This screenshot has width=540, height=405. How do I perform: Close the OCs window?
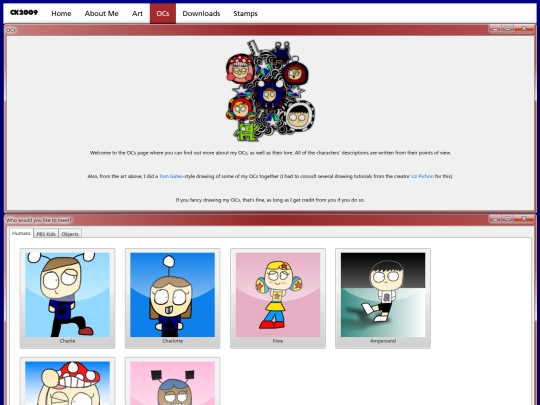click(524, 29)
